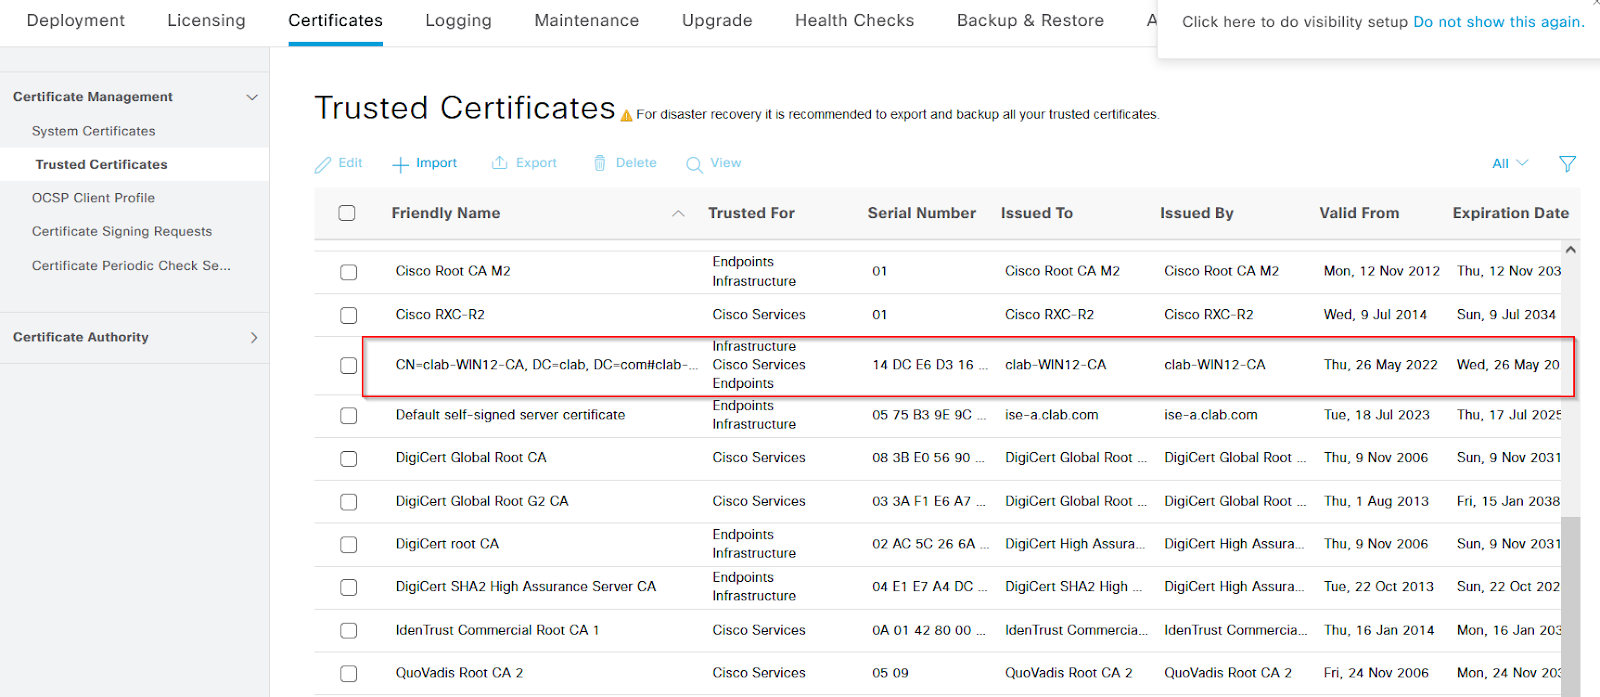
Task: Click the IdenTrust Commercial Root CA 1 name
Action: 497,630
